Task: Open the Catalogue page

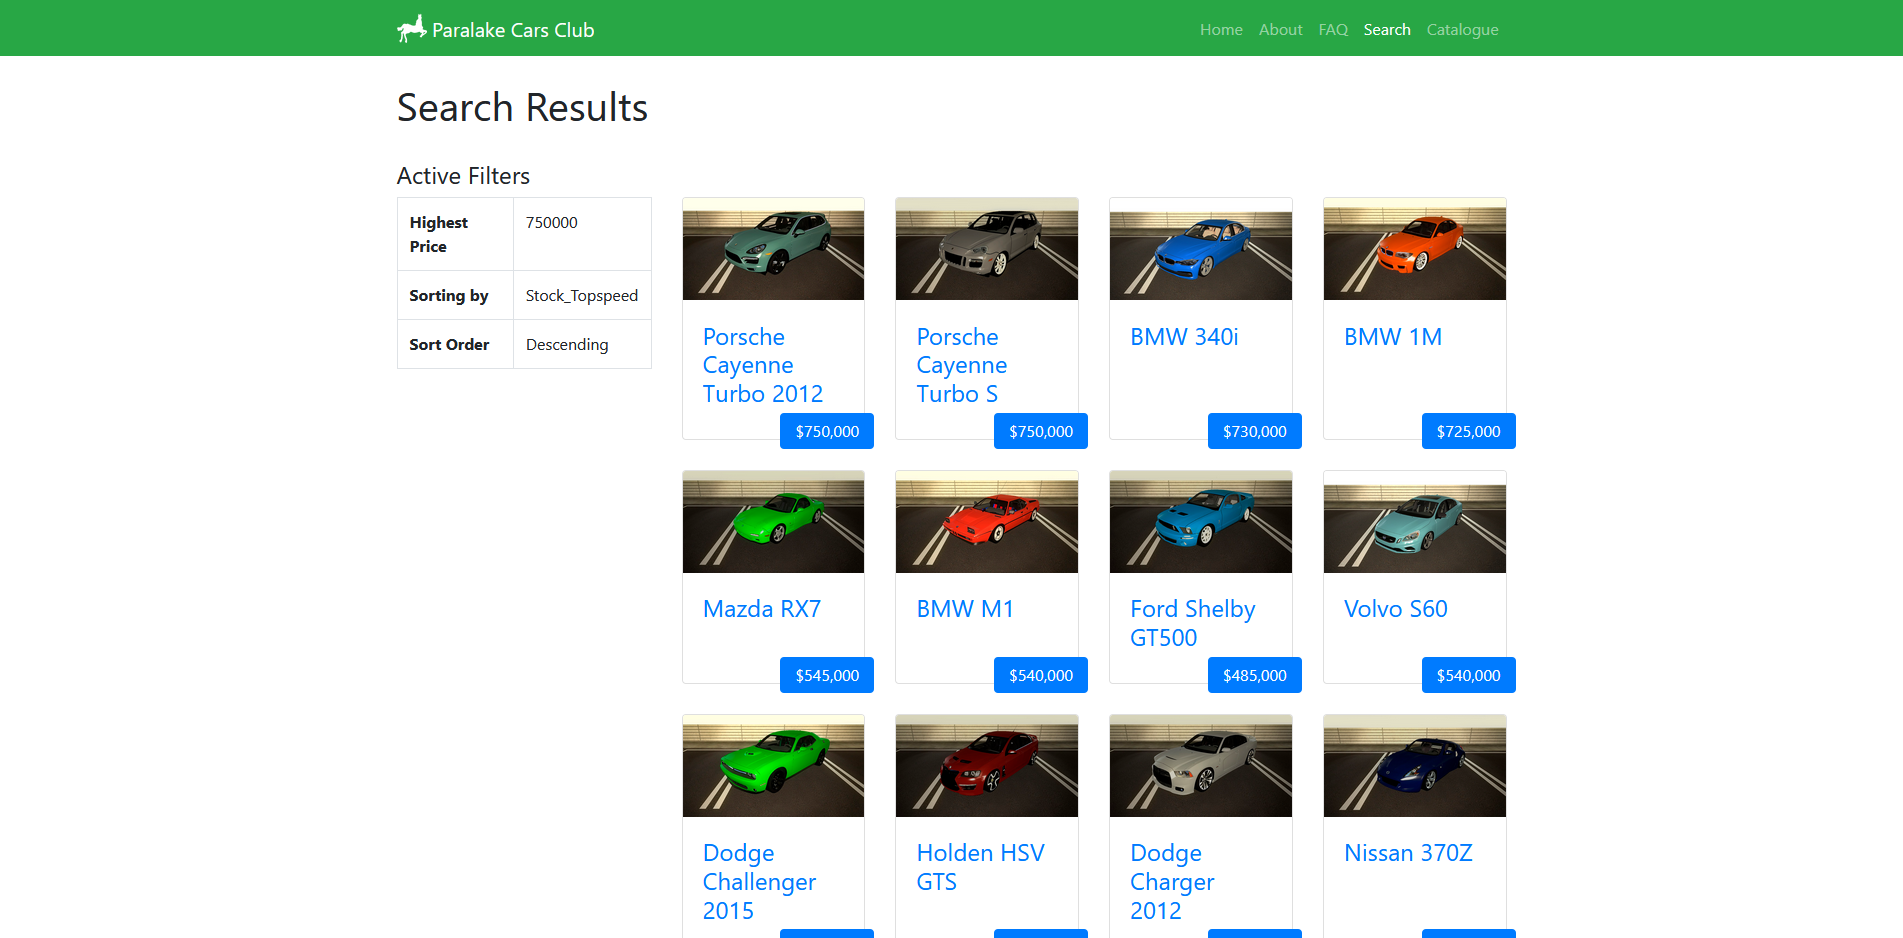Action: point(1462,29)
